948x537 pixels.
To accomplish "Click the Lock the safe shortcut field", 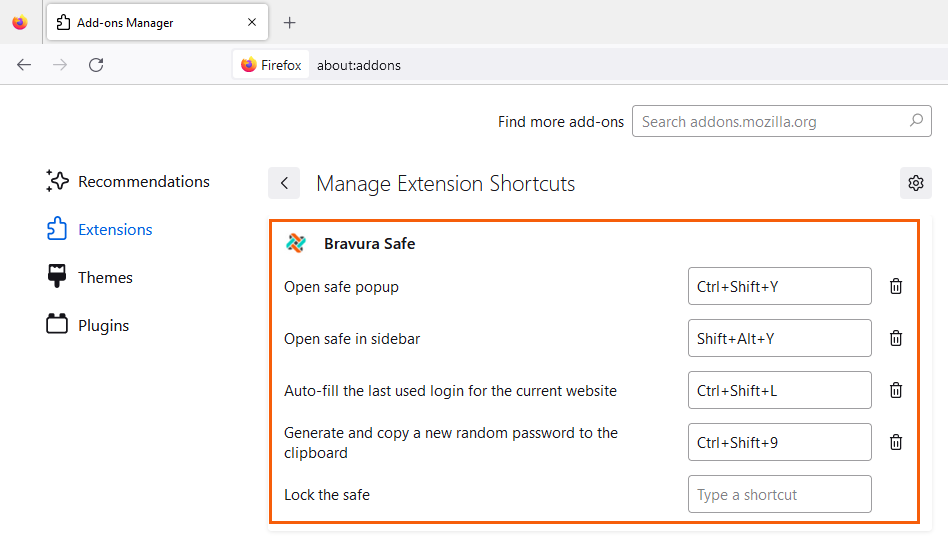I will click(780, 494).
